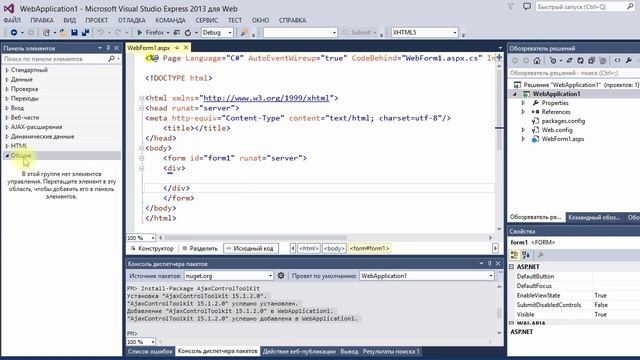Viewport: 640px width, 360px height.
Task: Click the Save file icon
Action: pos(74,32)
